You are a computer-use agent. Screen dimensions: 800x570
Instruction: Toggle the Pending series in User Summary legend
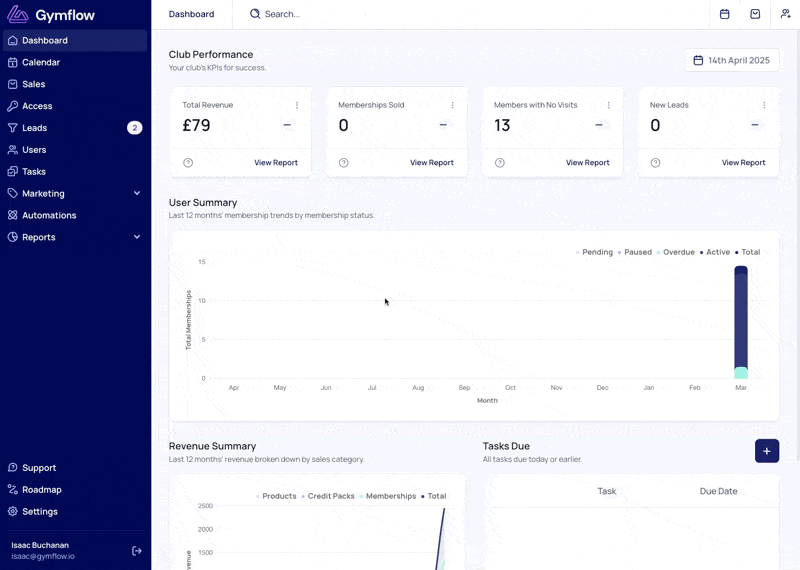(594, 252)
